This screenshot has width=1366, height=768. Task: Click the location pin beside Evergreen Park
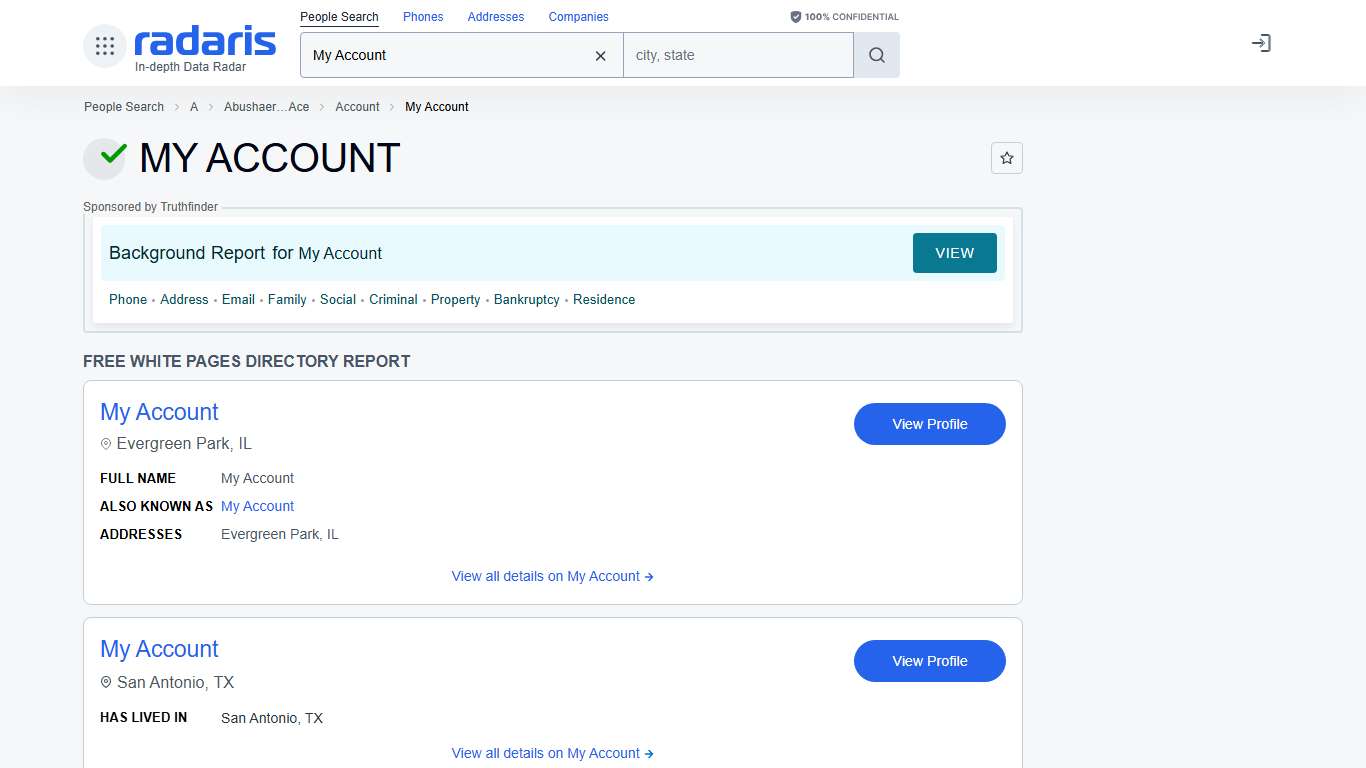click(106, 443)
